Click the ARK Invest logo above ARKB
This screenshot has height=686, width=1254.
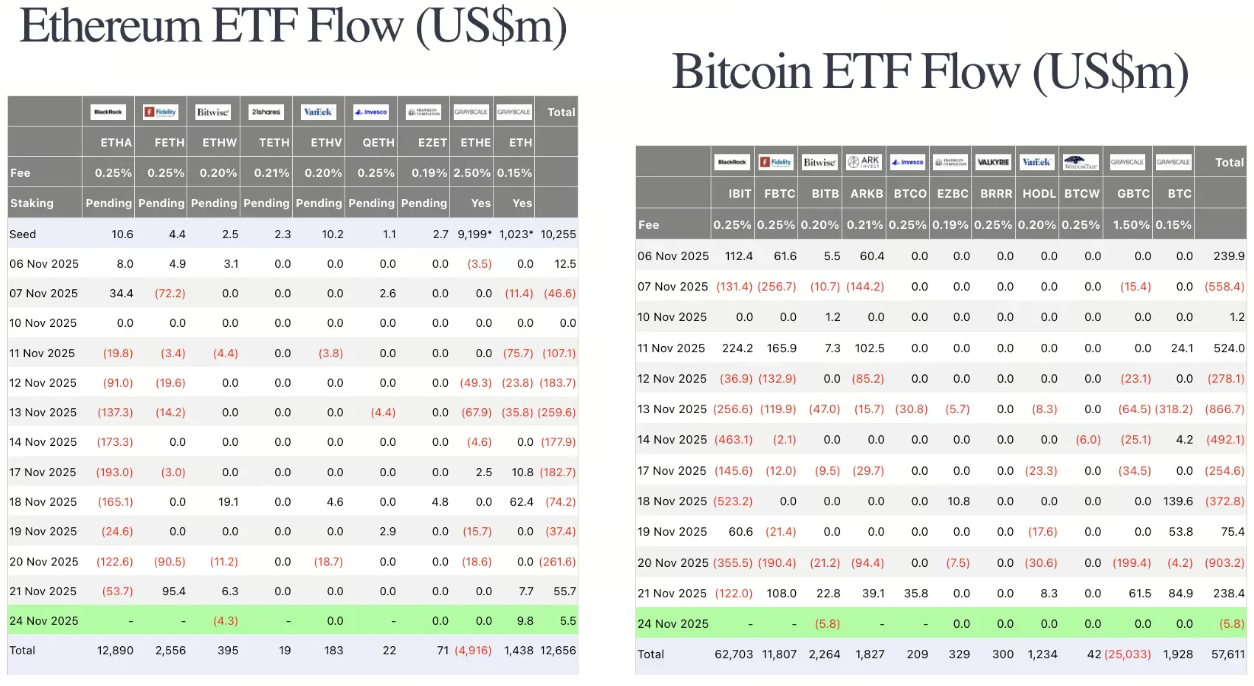click(863, 162)
